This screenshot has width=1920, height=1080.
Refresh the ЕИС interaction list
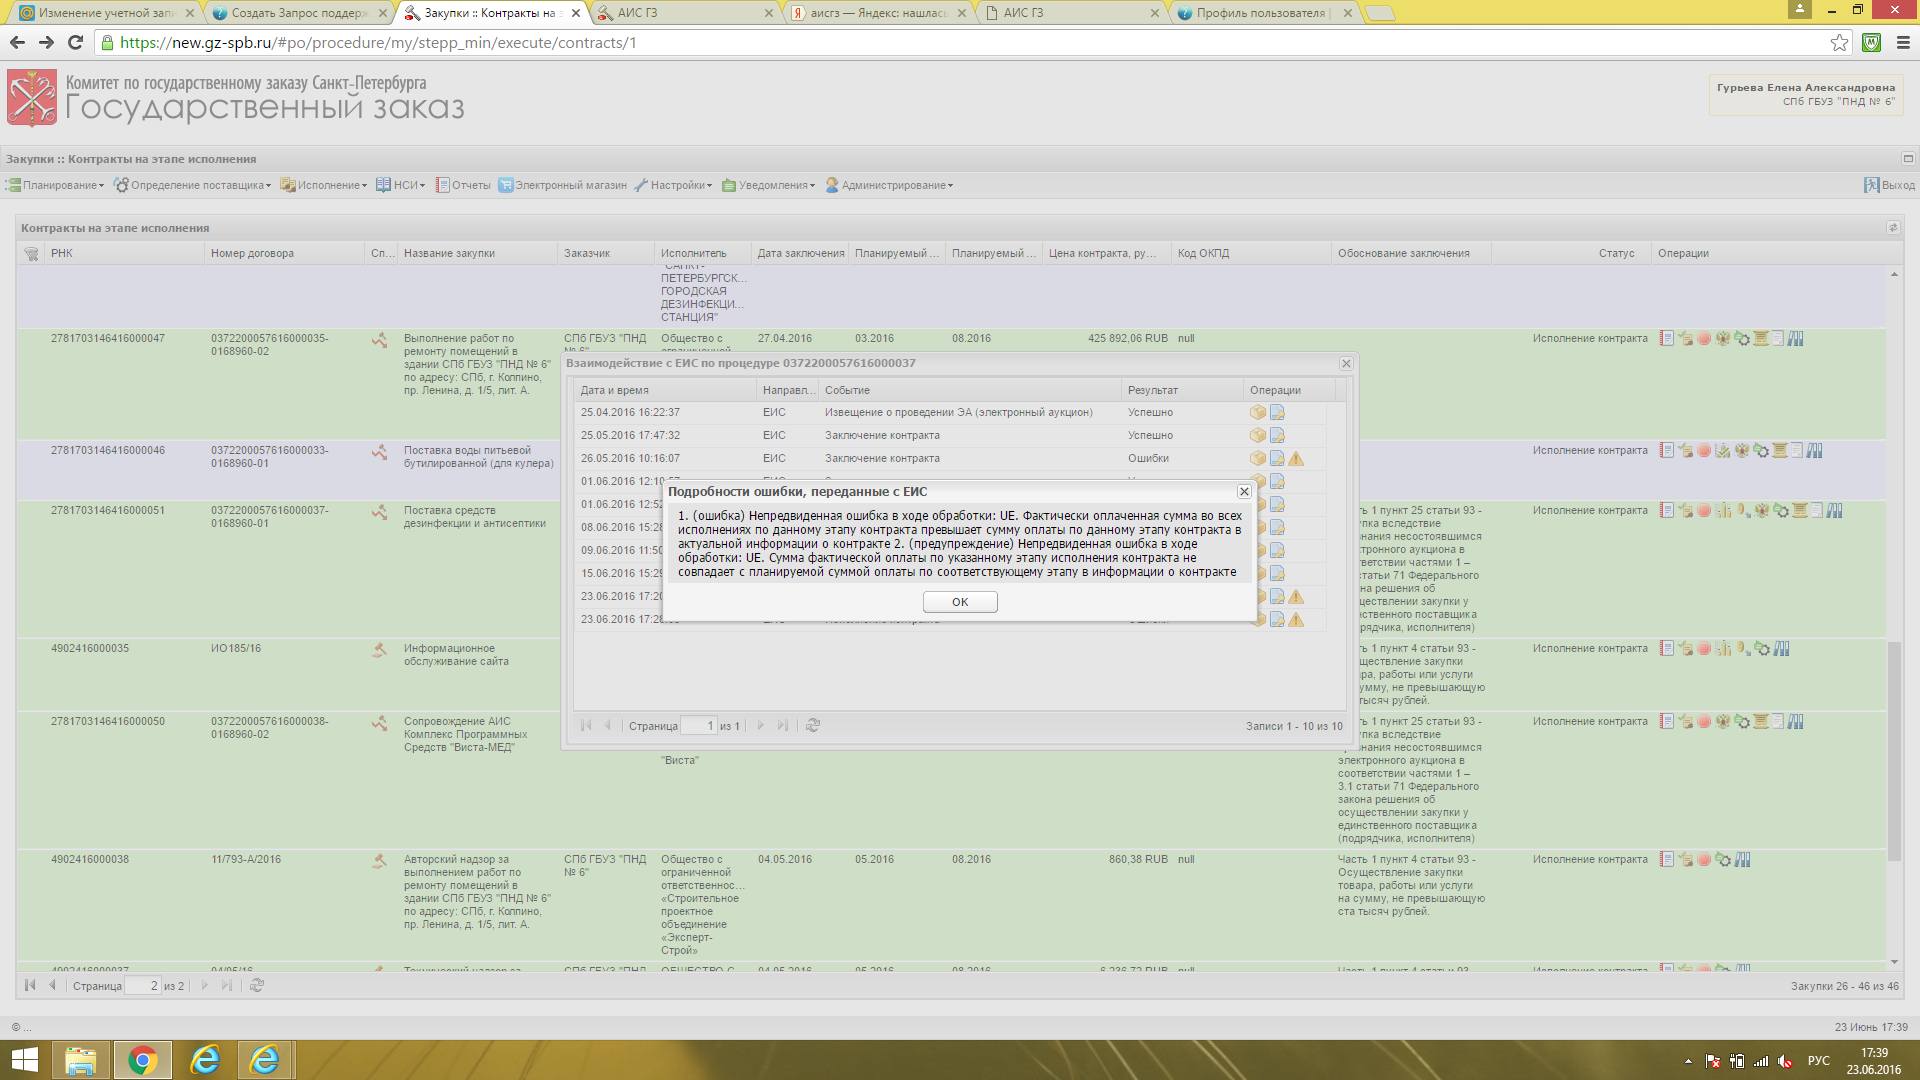tap(813, 726)
